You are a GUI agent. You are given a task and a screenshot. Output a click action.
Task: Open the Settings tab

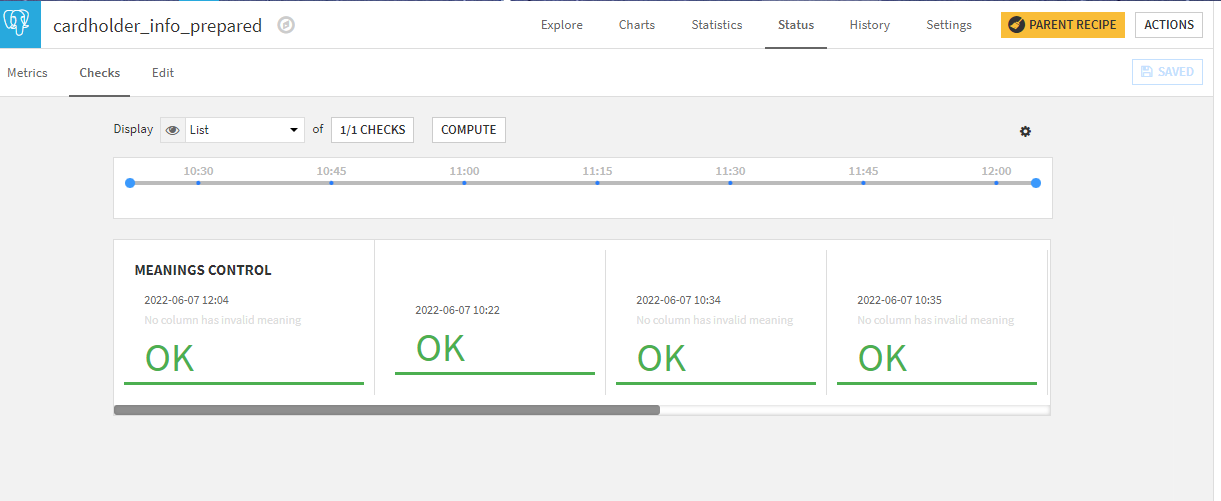click(x=948, y=25)
